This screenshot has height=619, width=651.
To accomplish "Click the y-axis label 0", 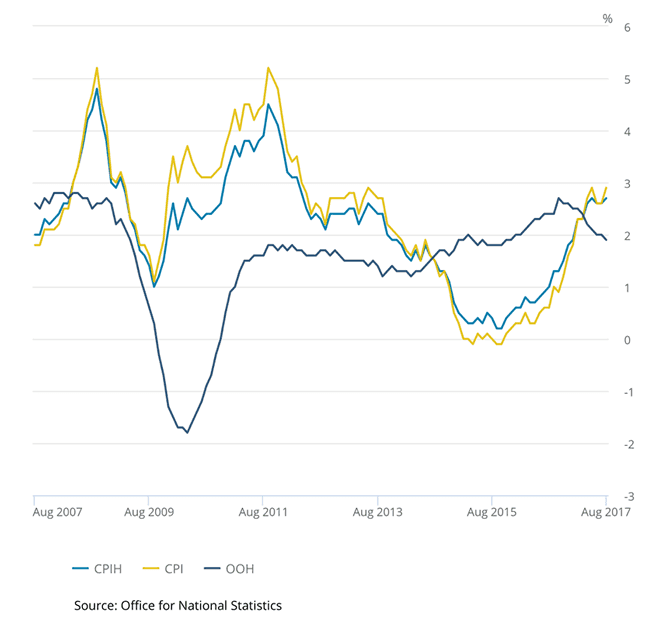I will click(625, 340).
